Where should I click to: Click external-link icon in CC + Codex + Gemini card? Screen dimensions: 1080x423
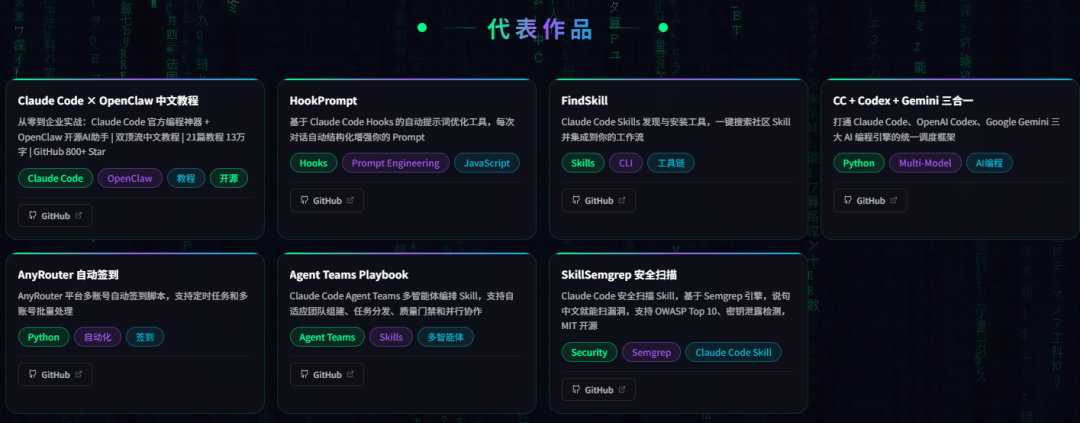(894, 200)
